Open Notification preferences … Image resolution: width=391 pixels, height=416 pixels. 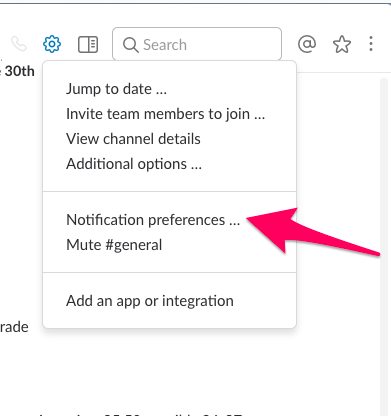click(153, 220)
